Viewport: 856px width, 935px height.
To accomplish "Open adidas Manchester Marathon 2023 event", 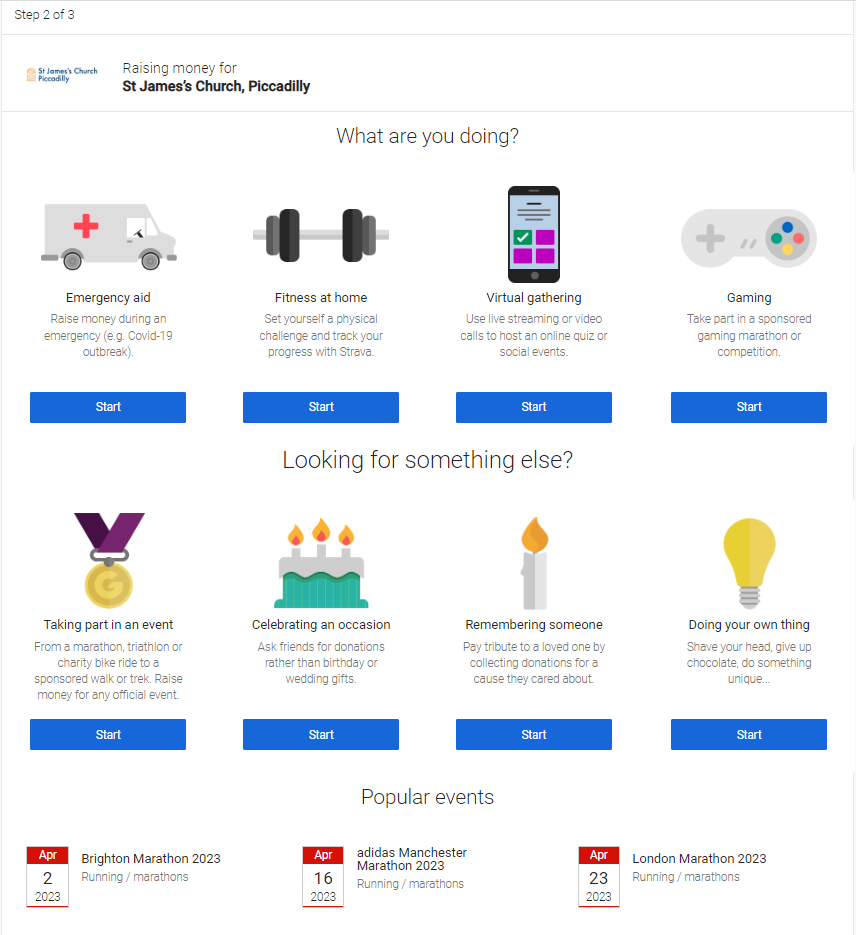I will 412,859.
